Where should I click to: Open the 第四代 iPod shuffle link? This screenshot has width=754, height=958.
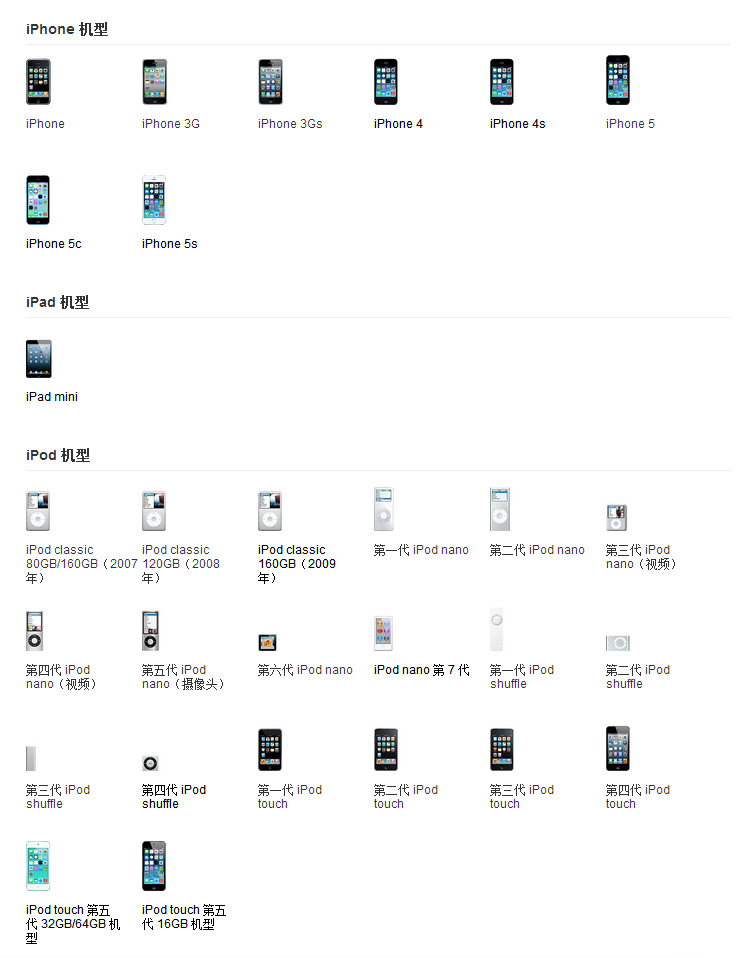[174, 796]
